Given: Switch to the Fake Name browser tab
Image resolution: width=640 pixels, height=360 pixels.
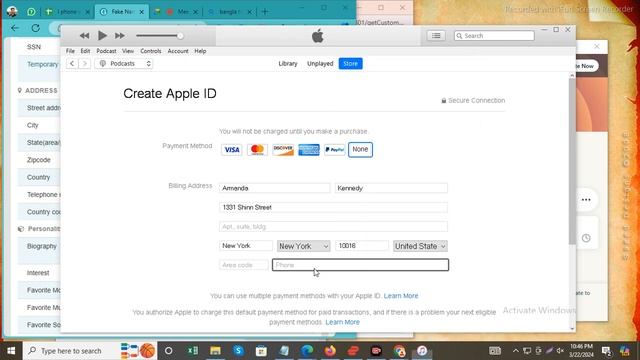Looking at the screenshot, I should tap(121, 12).
